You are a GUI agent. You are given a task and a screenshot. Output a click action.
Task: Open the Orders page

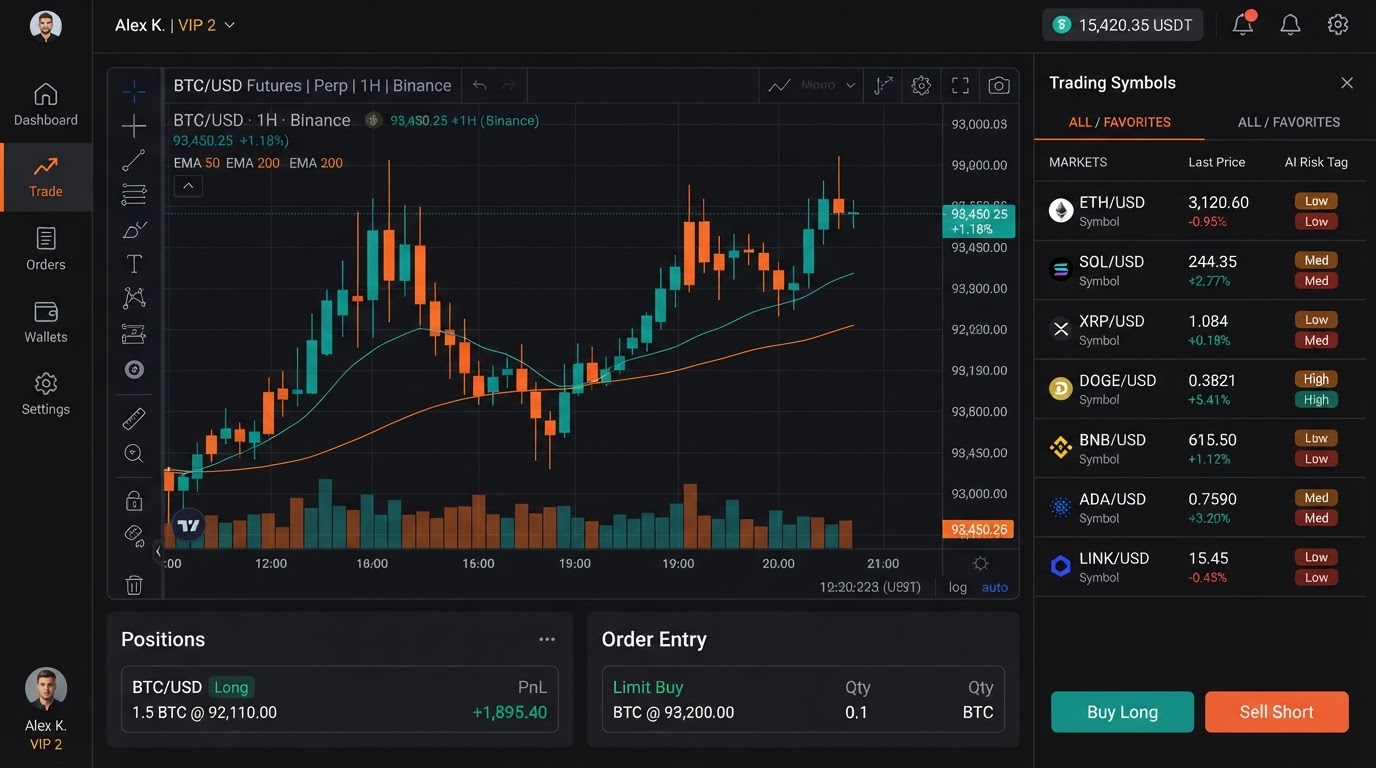pos(46,249)
